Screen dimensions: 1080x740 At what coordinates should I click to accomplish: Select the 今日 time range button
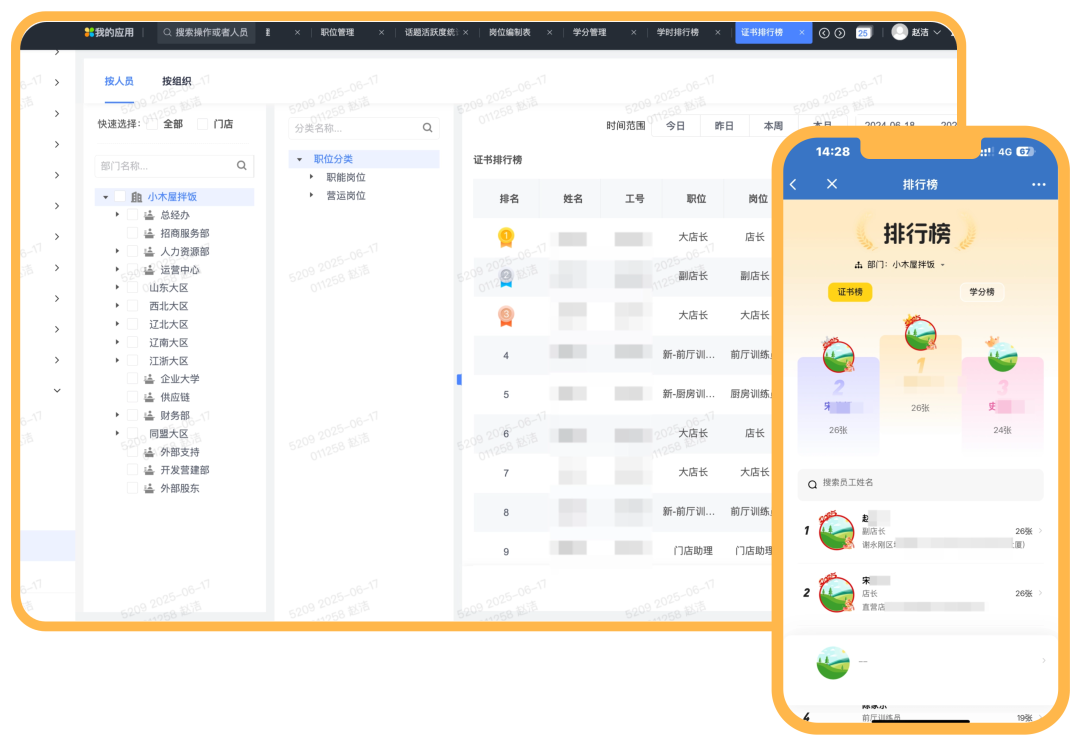pos(675,126)
